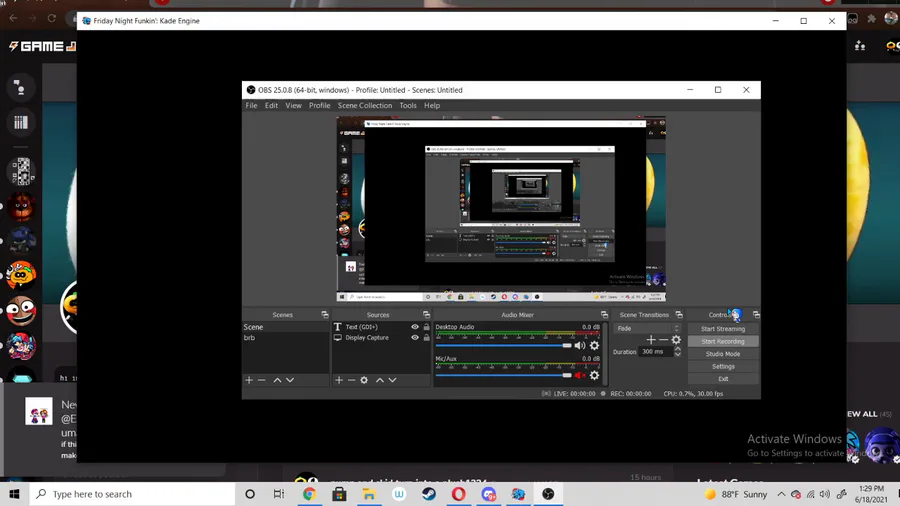
Task: Open File Explorer from the taskbar
Action: (368, 494)
